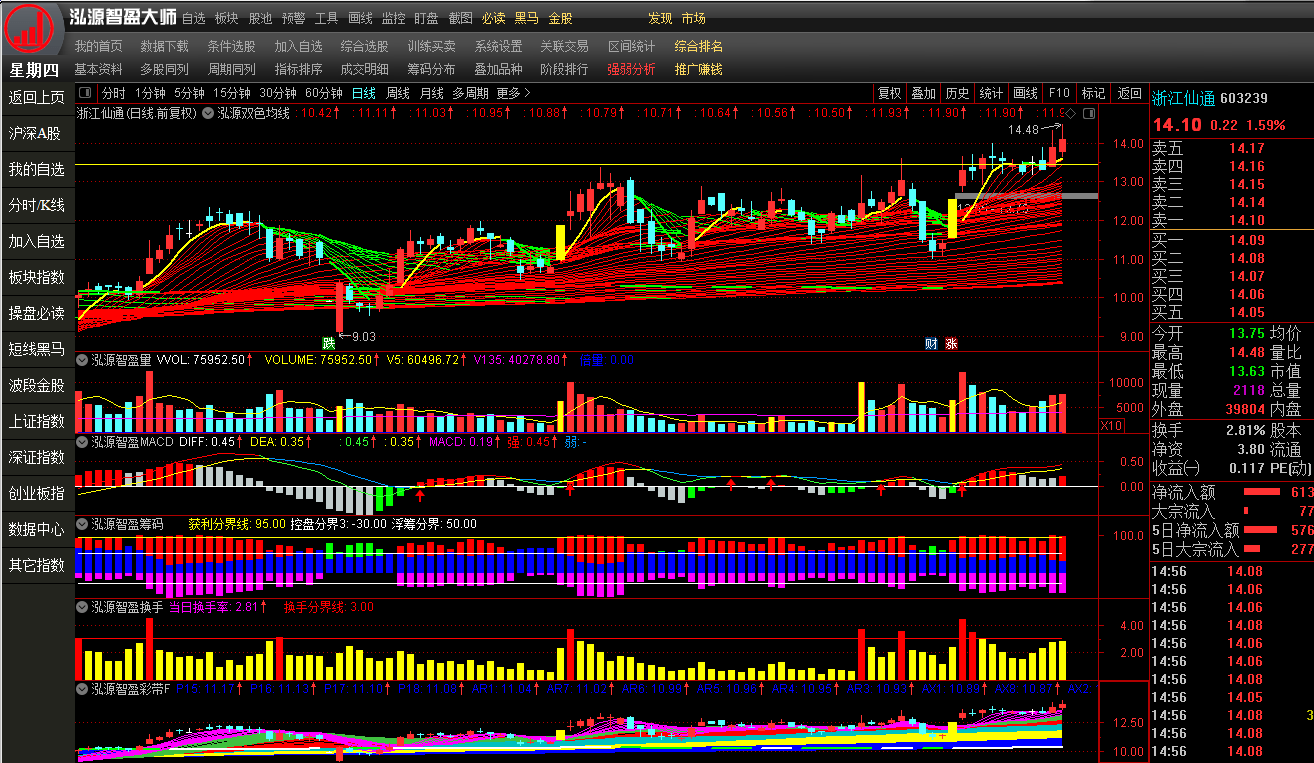Screen dimensions: 1314x763
Task: Click the 返回 button
Action: (x=1129, y=93)
